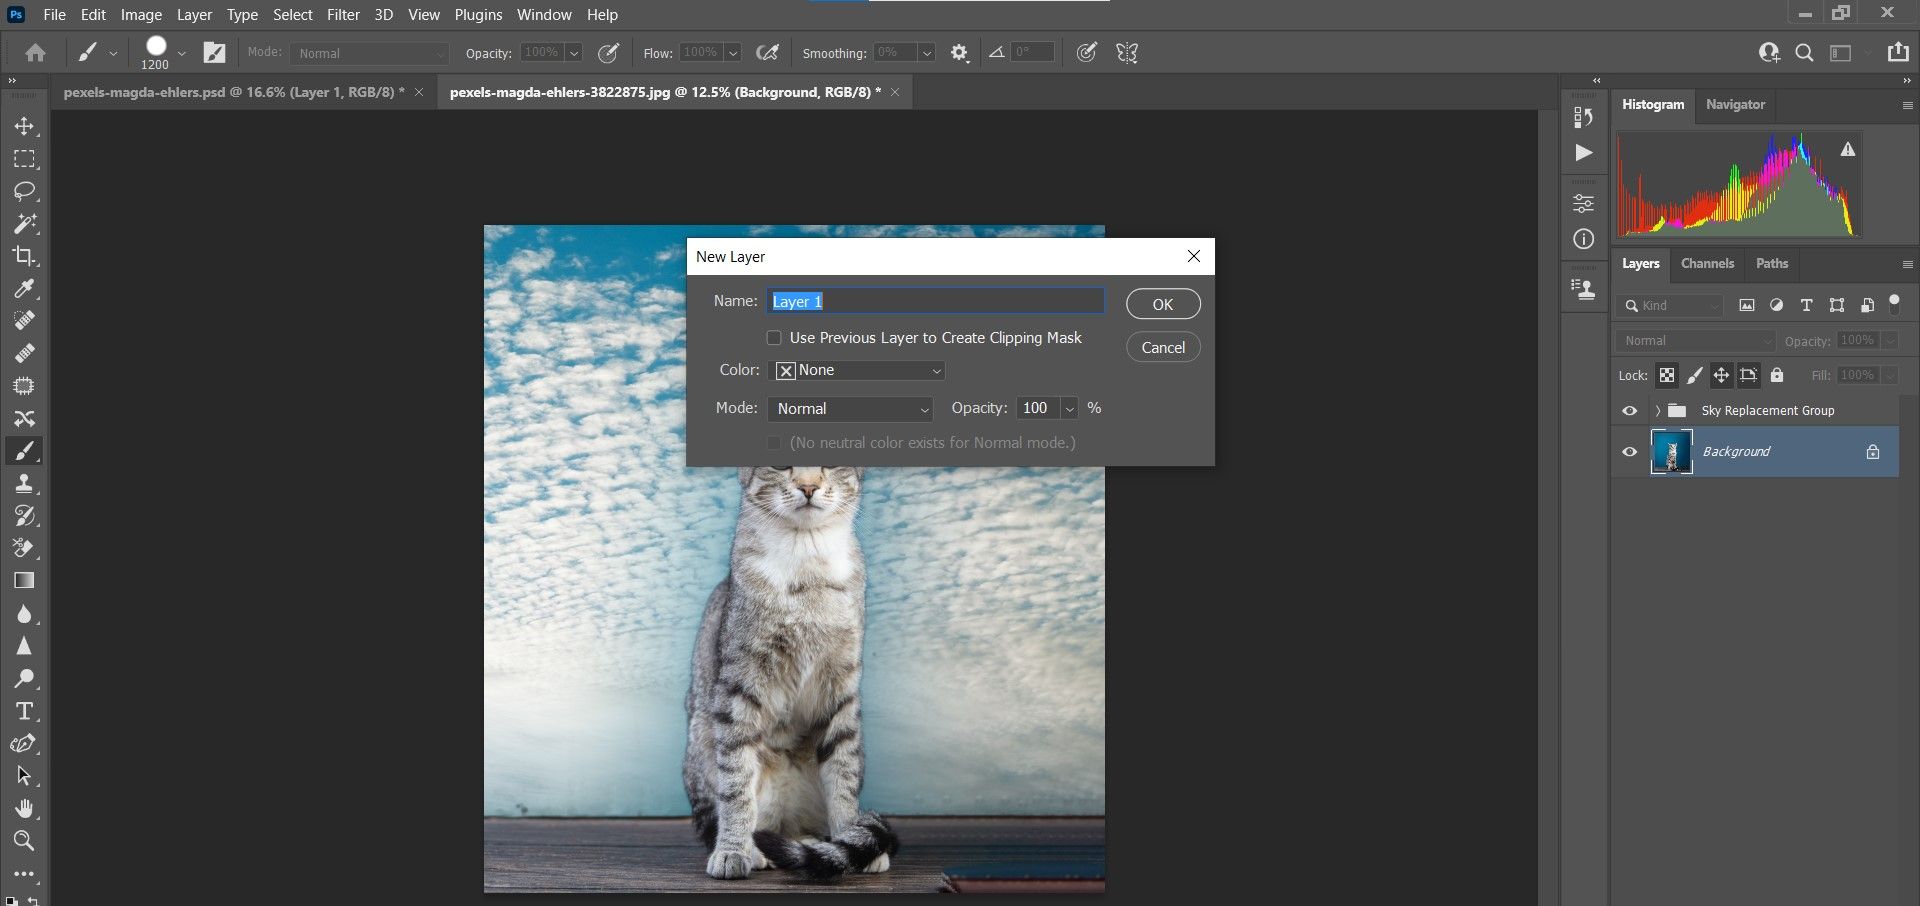
Task: Toggle Sky Replacement Group visibility
Action: [x=1629, y=411]
